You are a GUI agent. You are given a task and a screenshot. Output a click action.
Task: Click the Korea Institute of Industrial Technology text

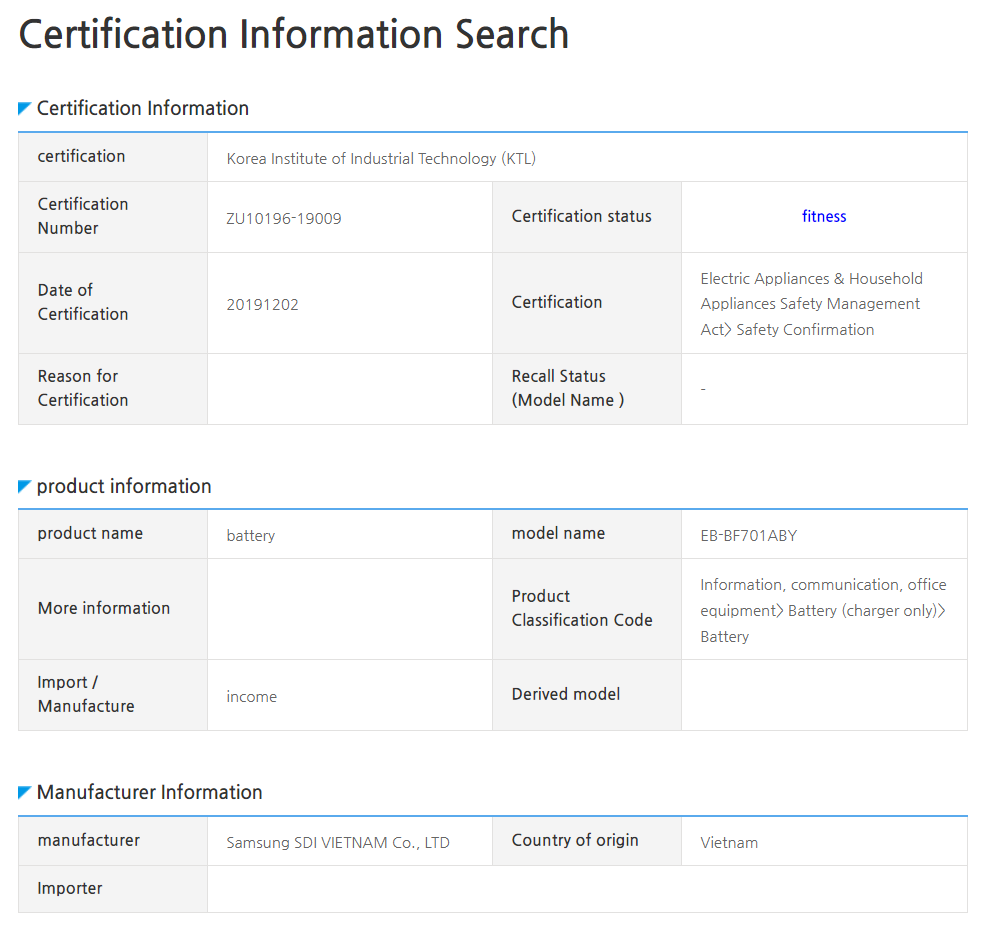pyautogui.click(x=381, y=158)
